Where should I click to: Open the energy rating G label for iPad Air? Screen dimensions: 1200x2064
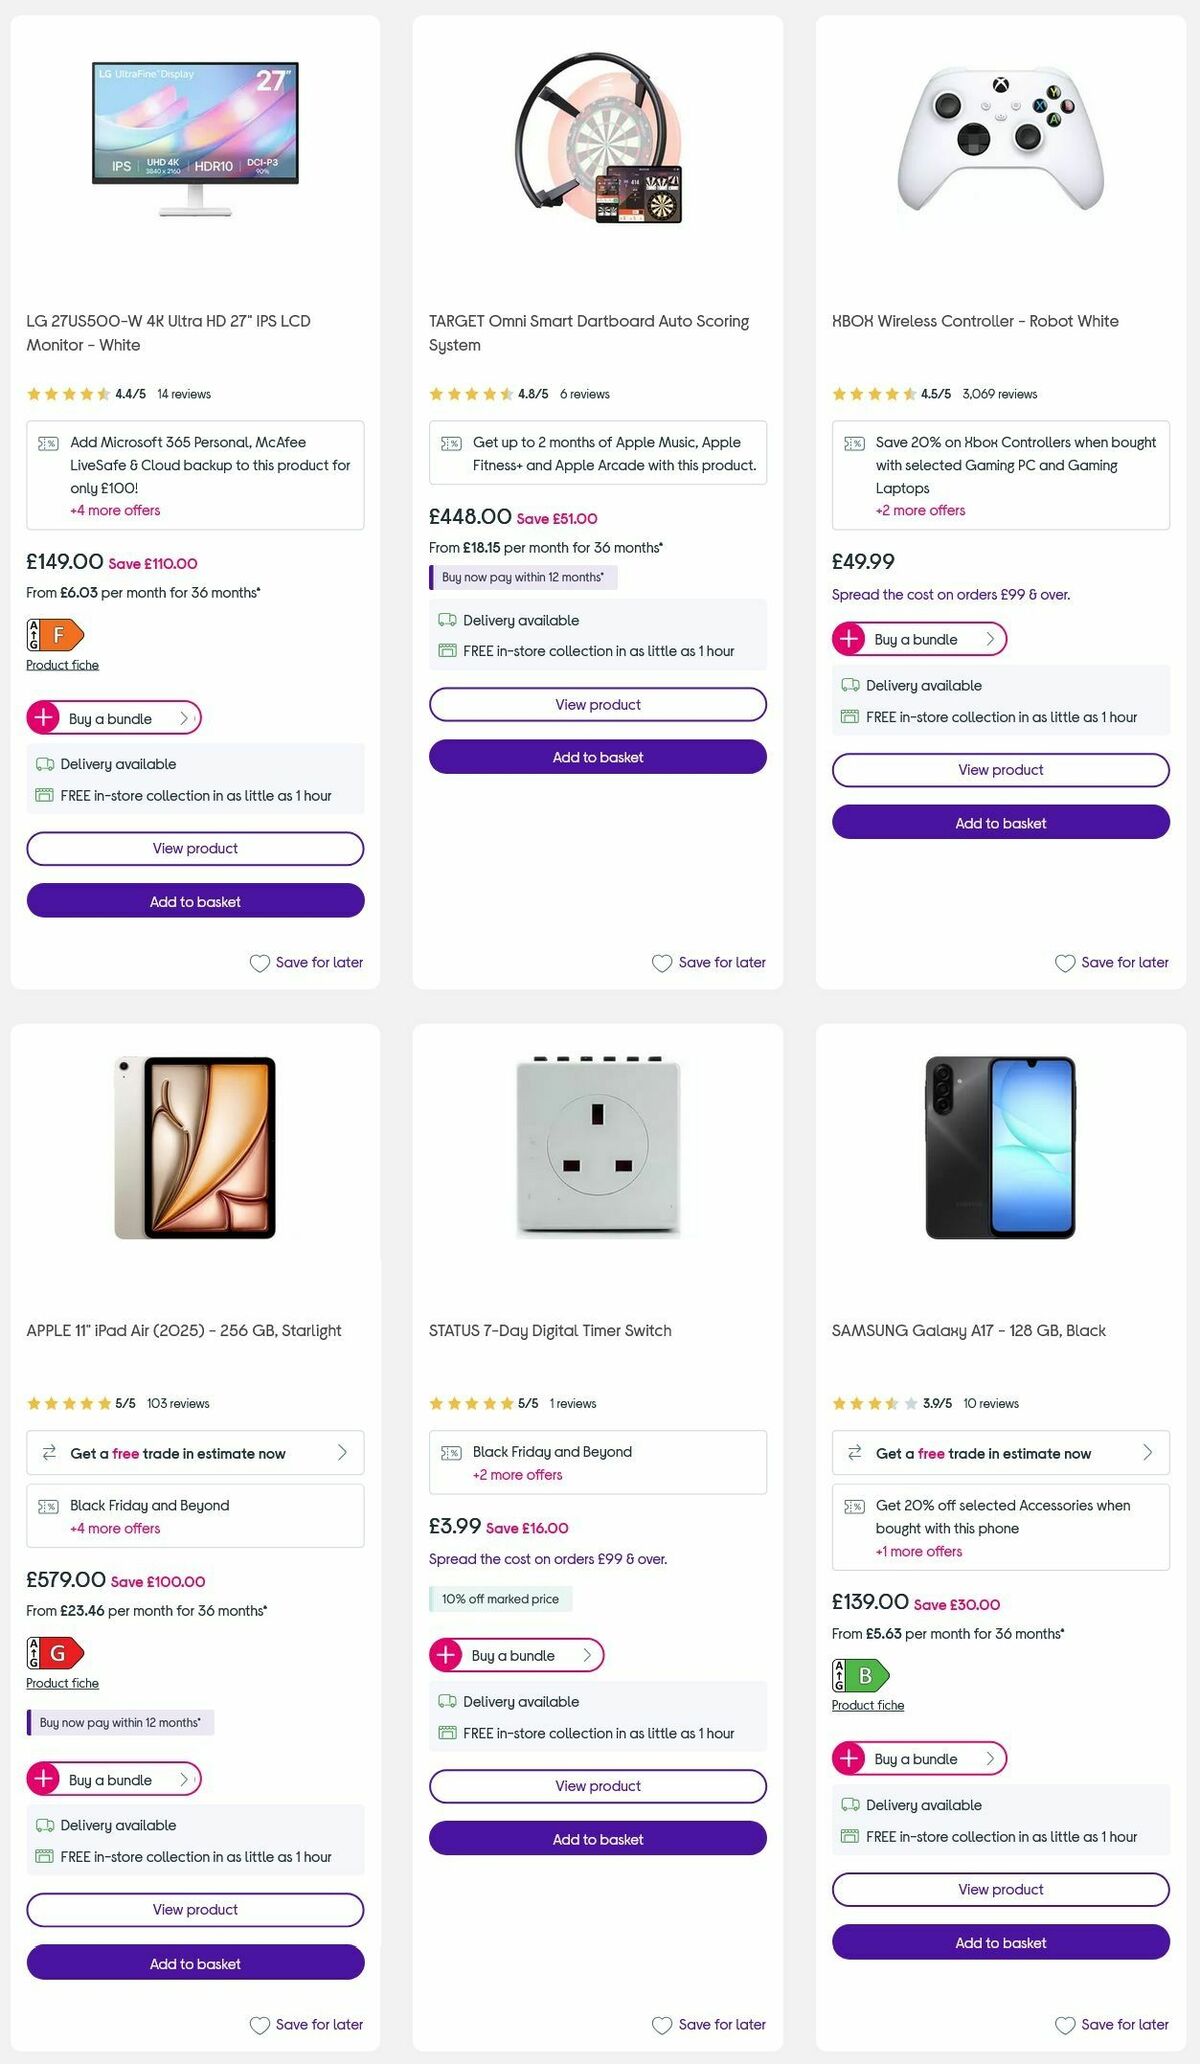pyautogui.click(x=55, y=1653)
